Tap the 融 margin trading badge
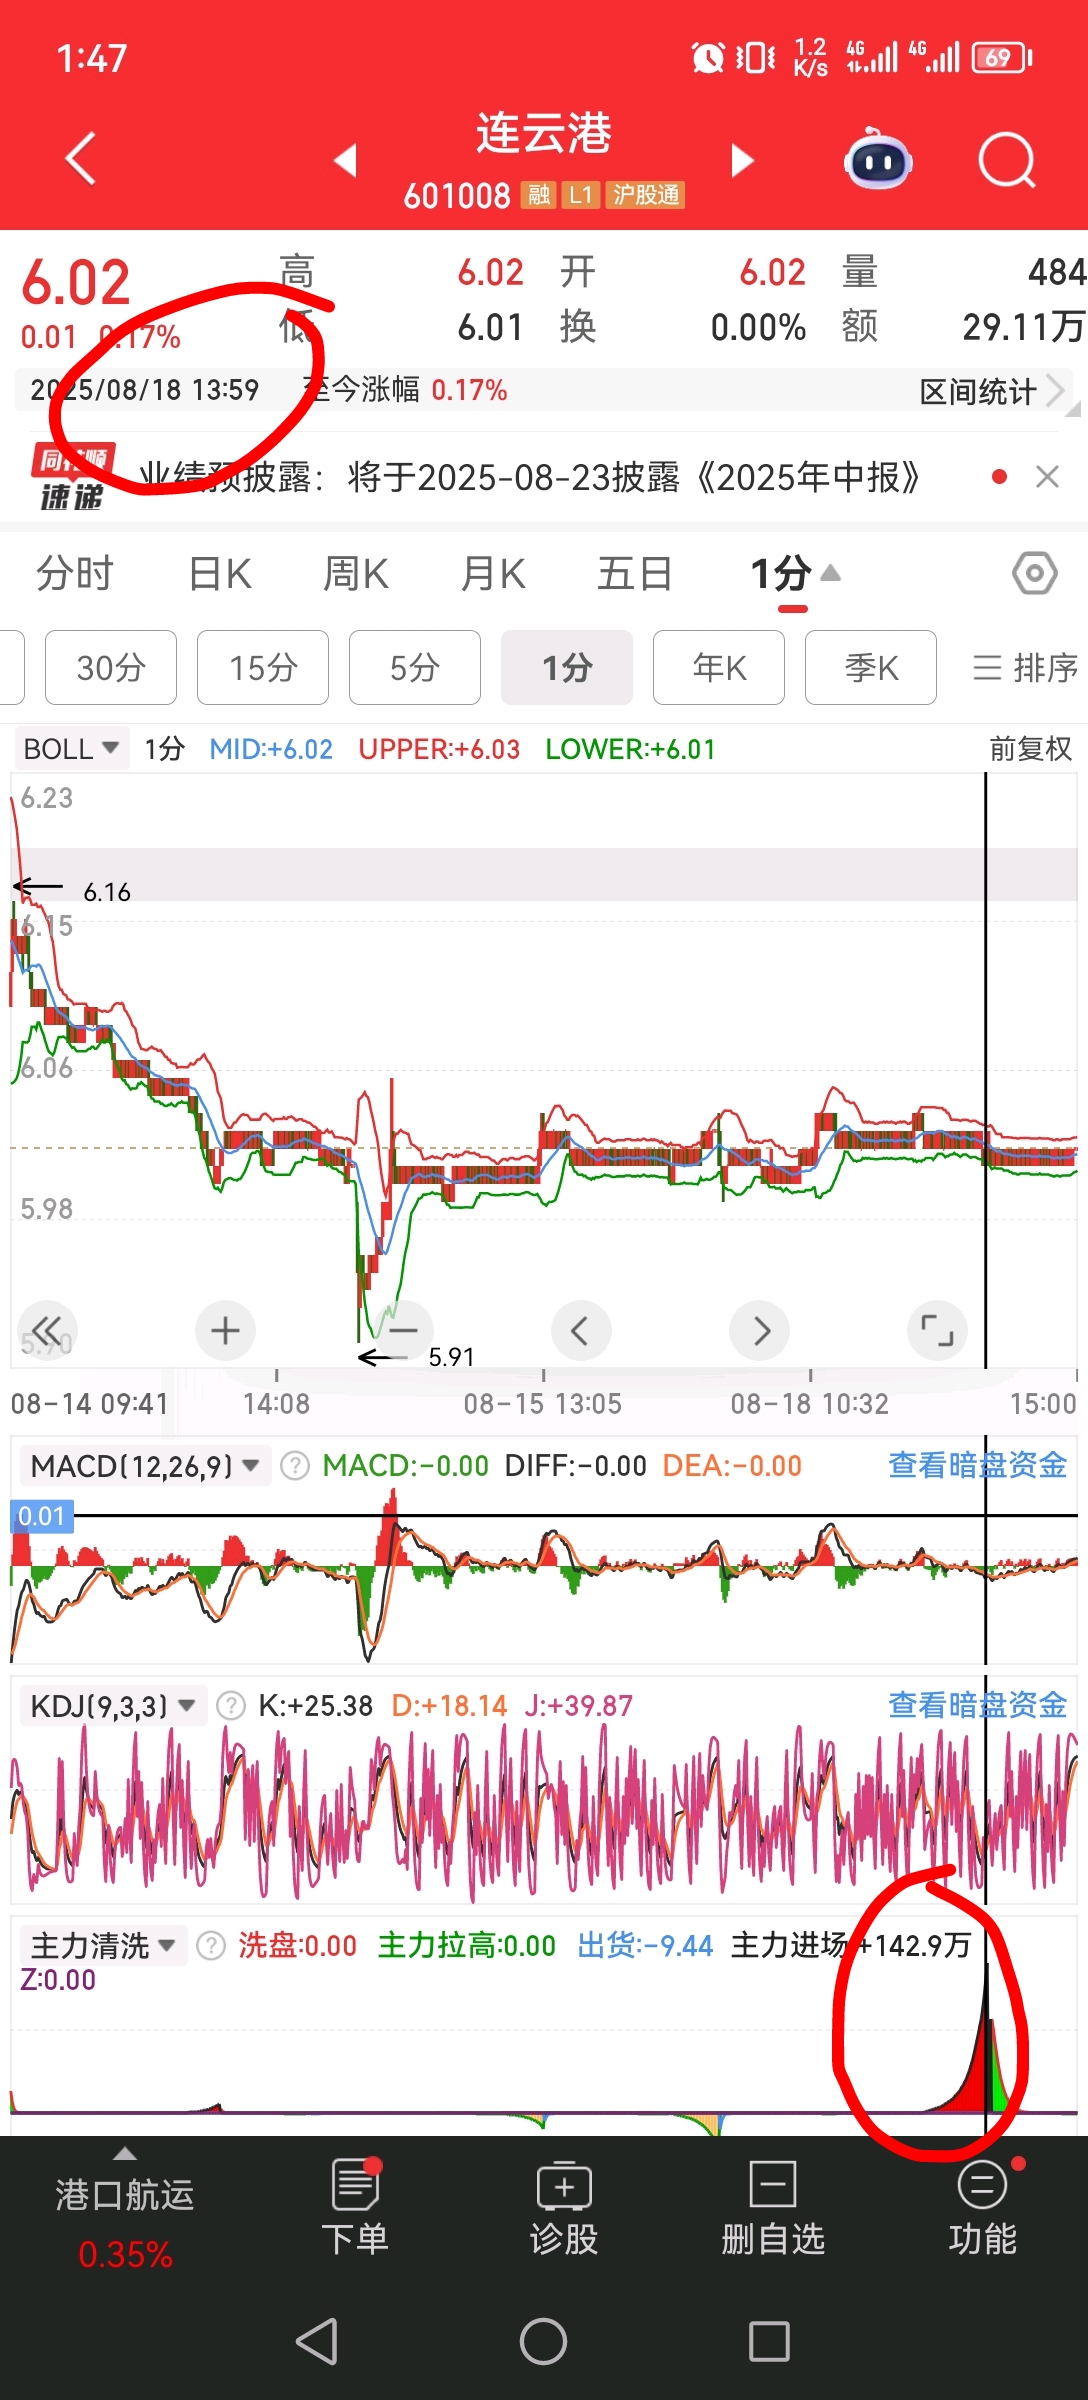Screen dimensions: 1088x2400 (539, 195)
